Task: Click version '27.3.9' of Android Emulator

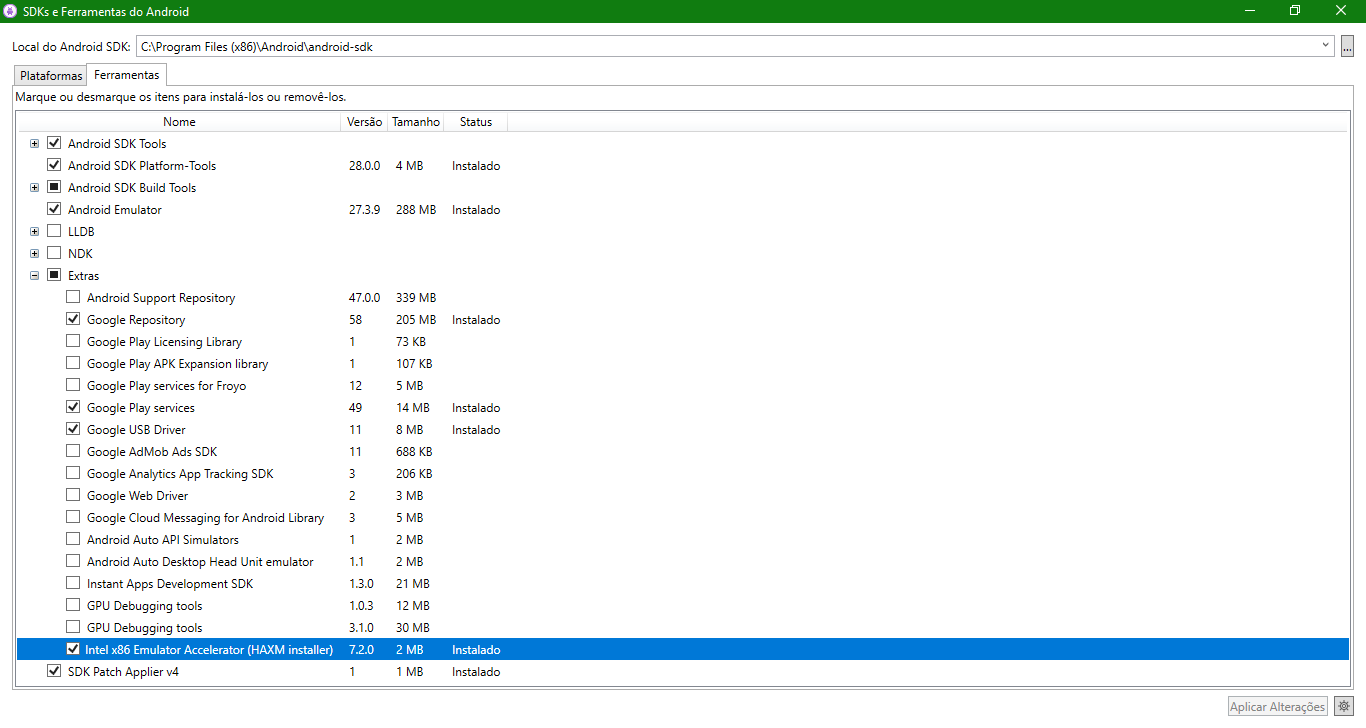Action: (364, 210)
